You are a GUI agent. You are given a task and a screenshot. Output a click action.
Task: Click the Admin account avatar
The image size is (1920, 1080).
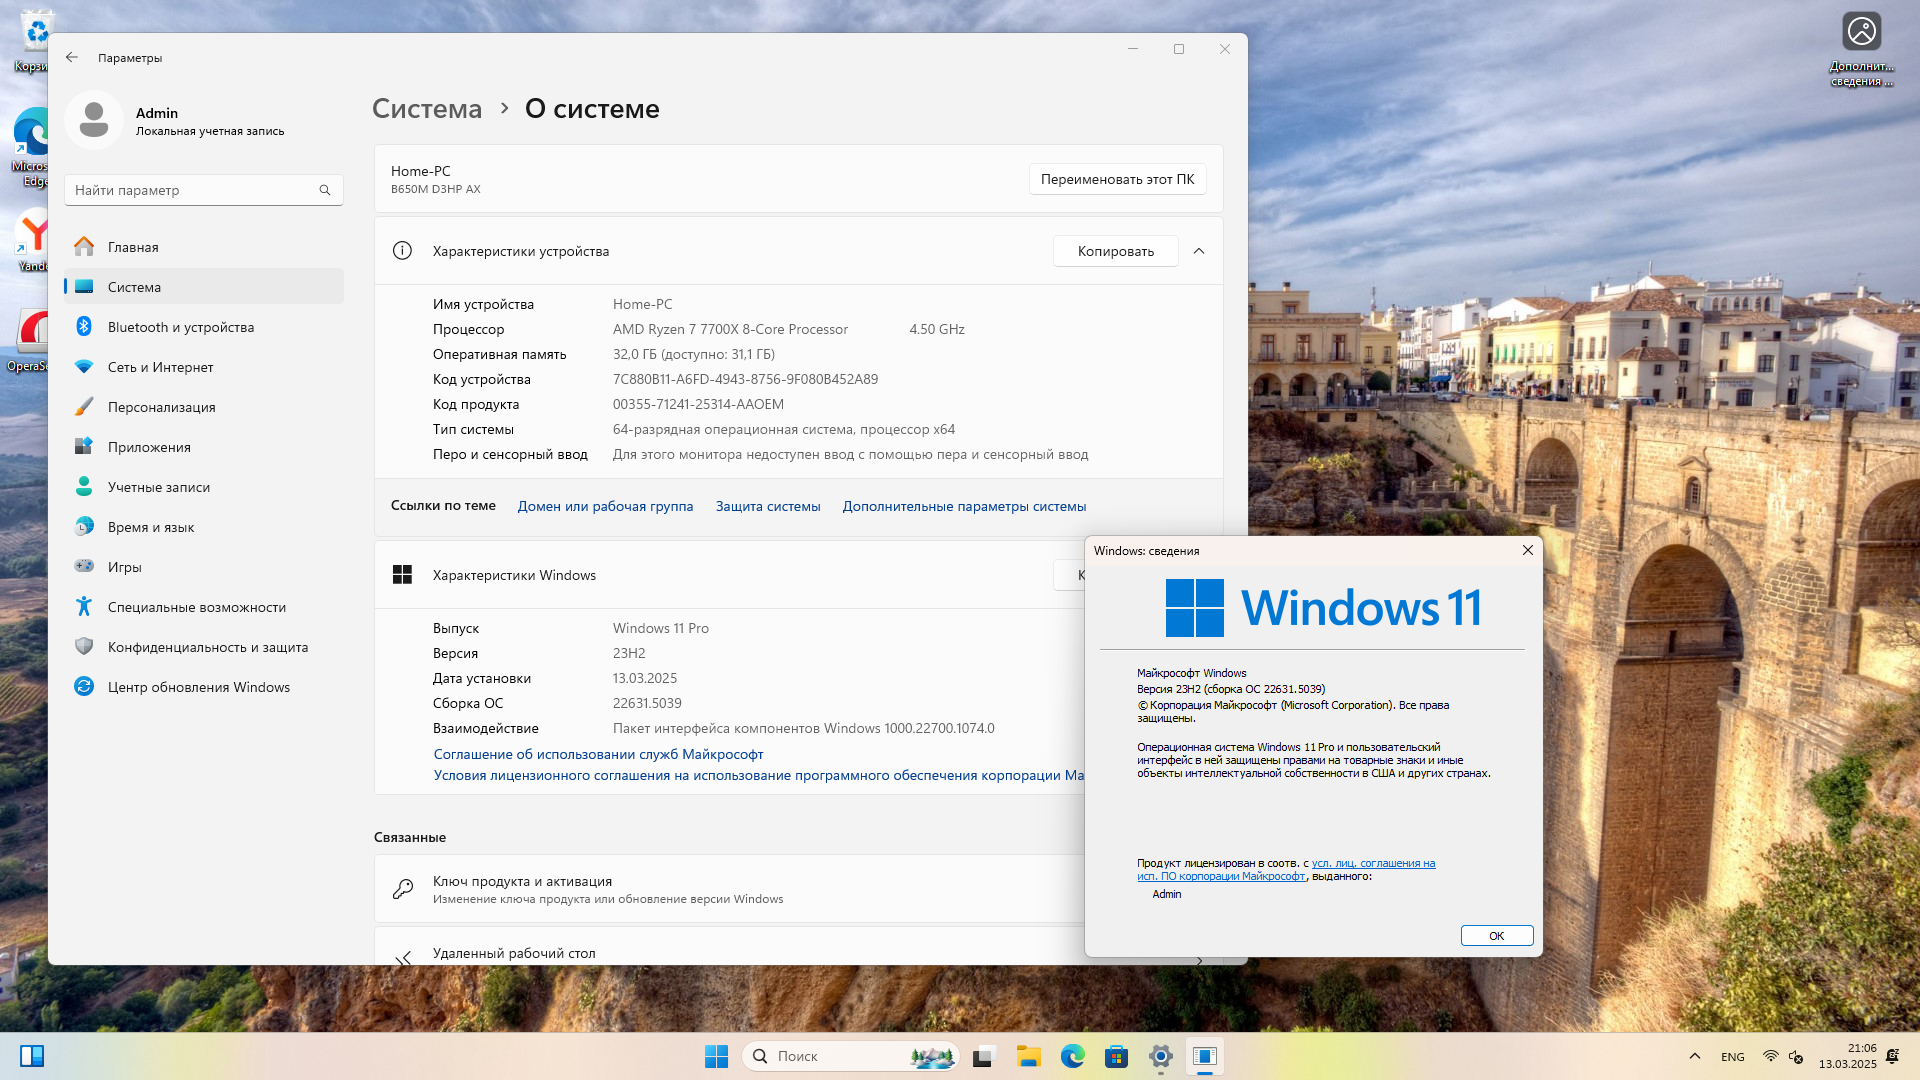[x=94, y=120]
